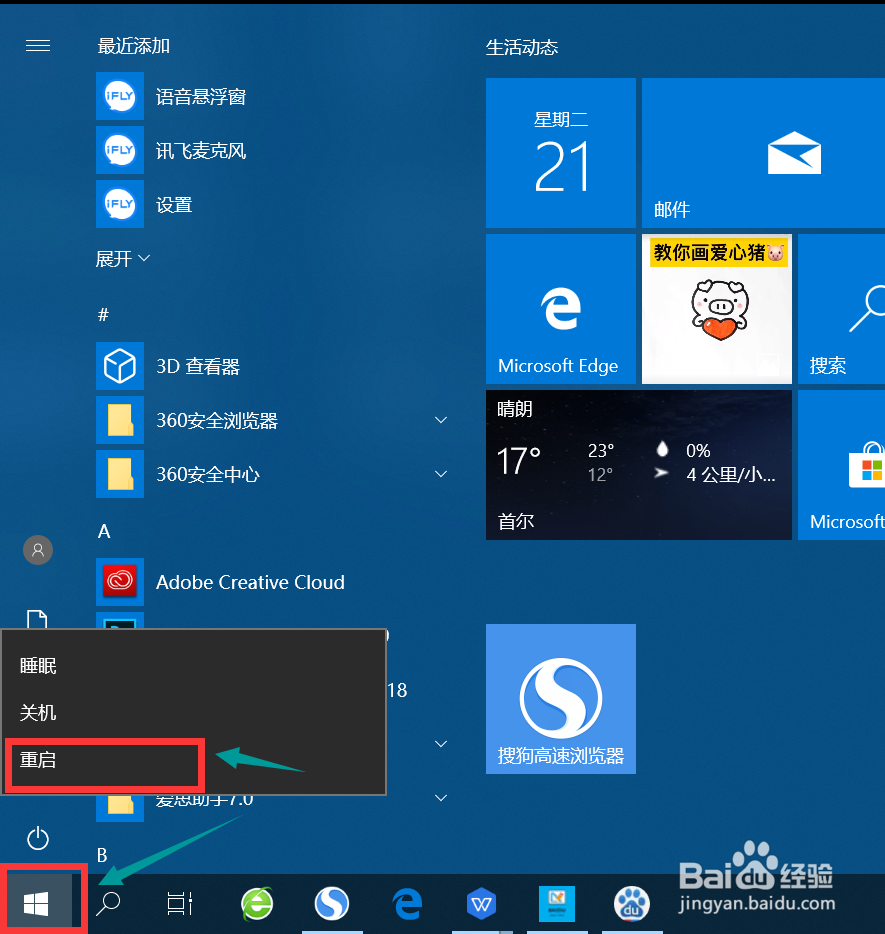Expand the 360安全浏览器 folder chevron

click(x=441, y=420)
